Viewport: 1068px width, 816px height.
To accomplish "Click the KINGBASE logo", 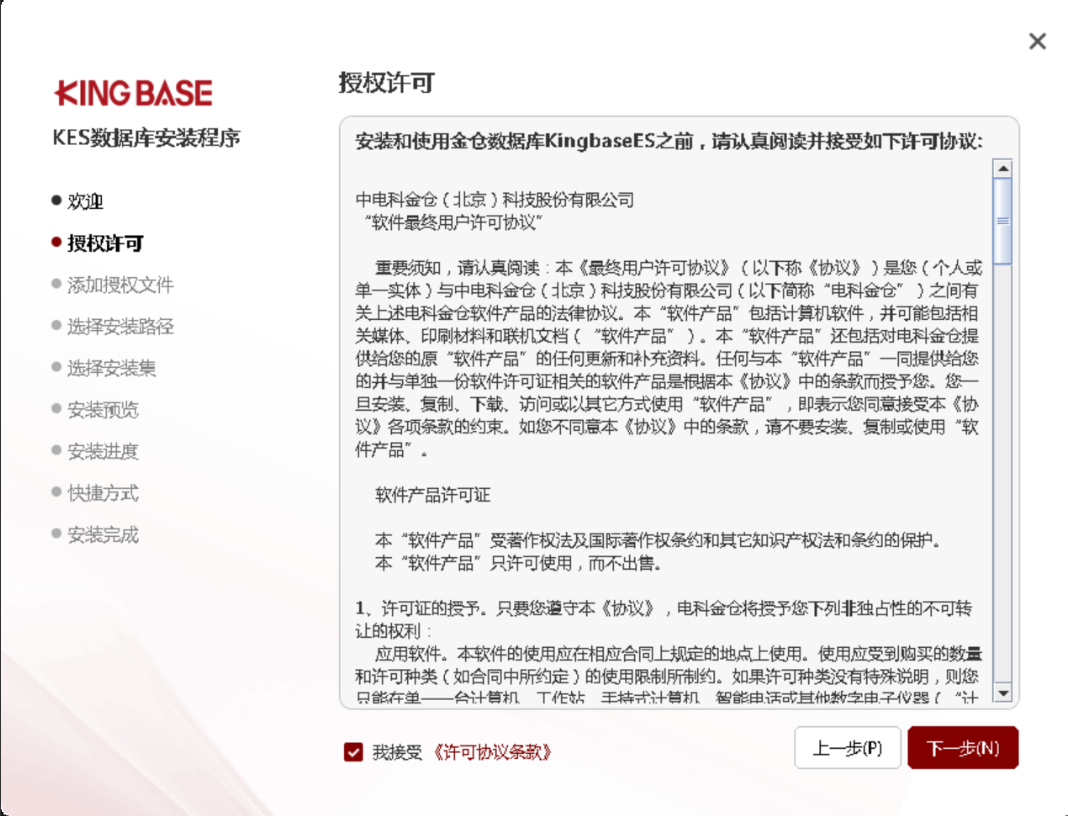I will [x=134, y=93].
